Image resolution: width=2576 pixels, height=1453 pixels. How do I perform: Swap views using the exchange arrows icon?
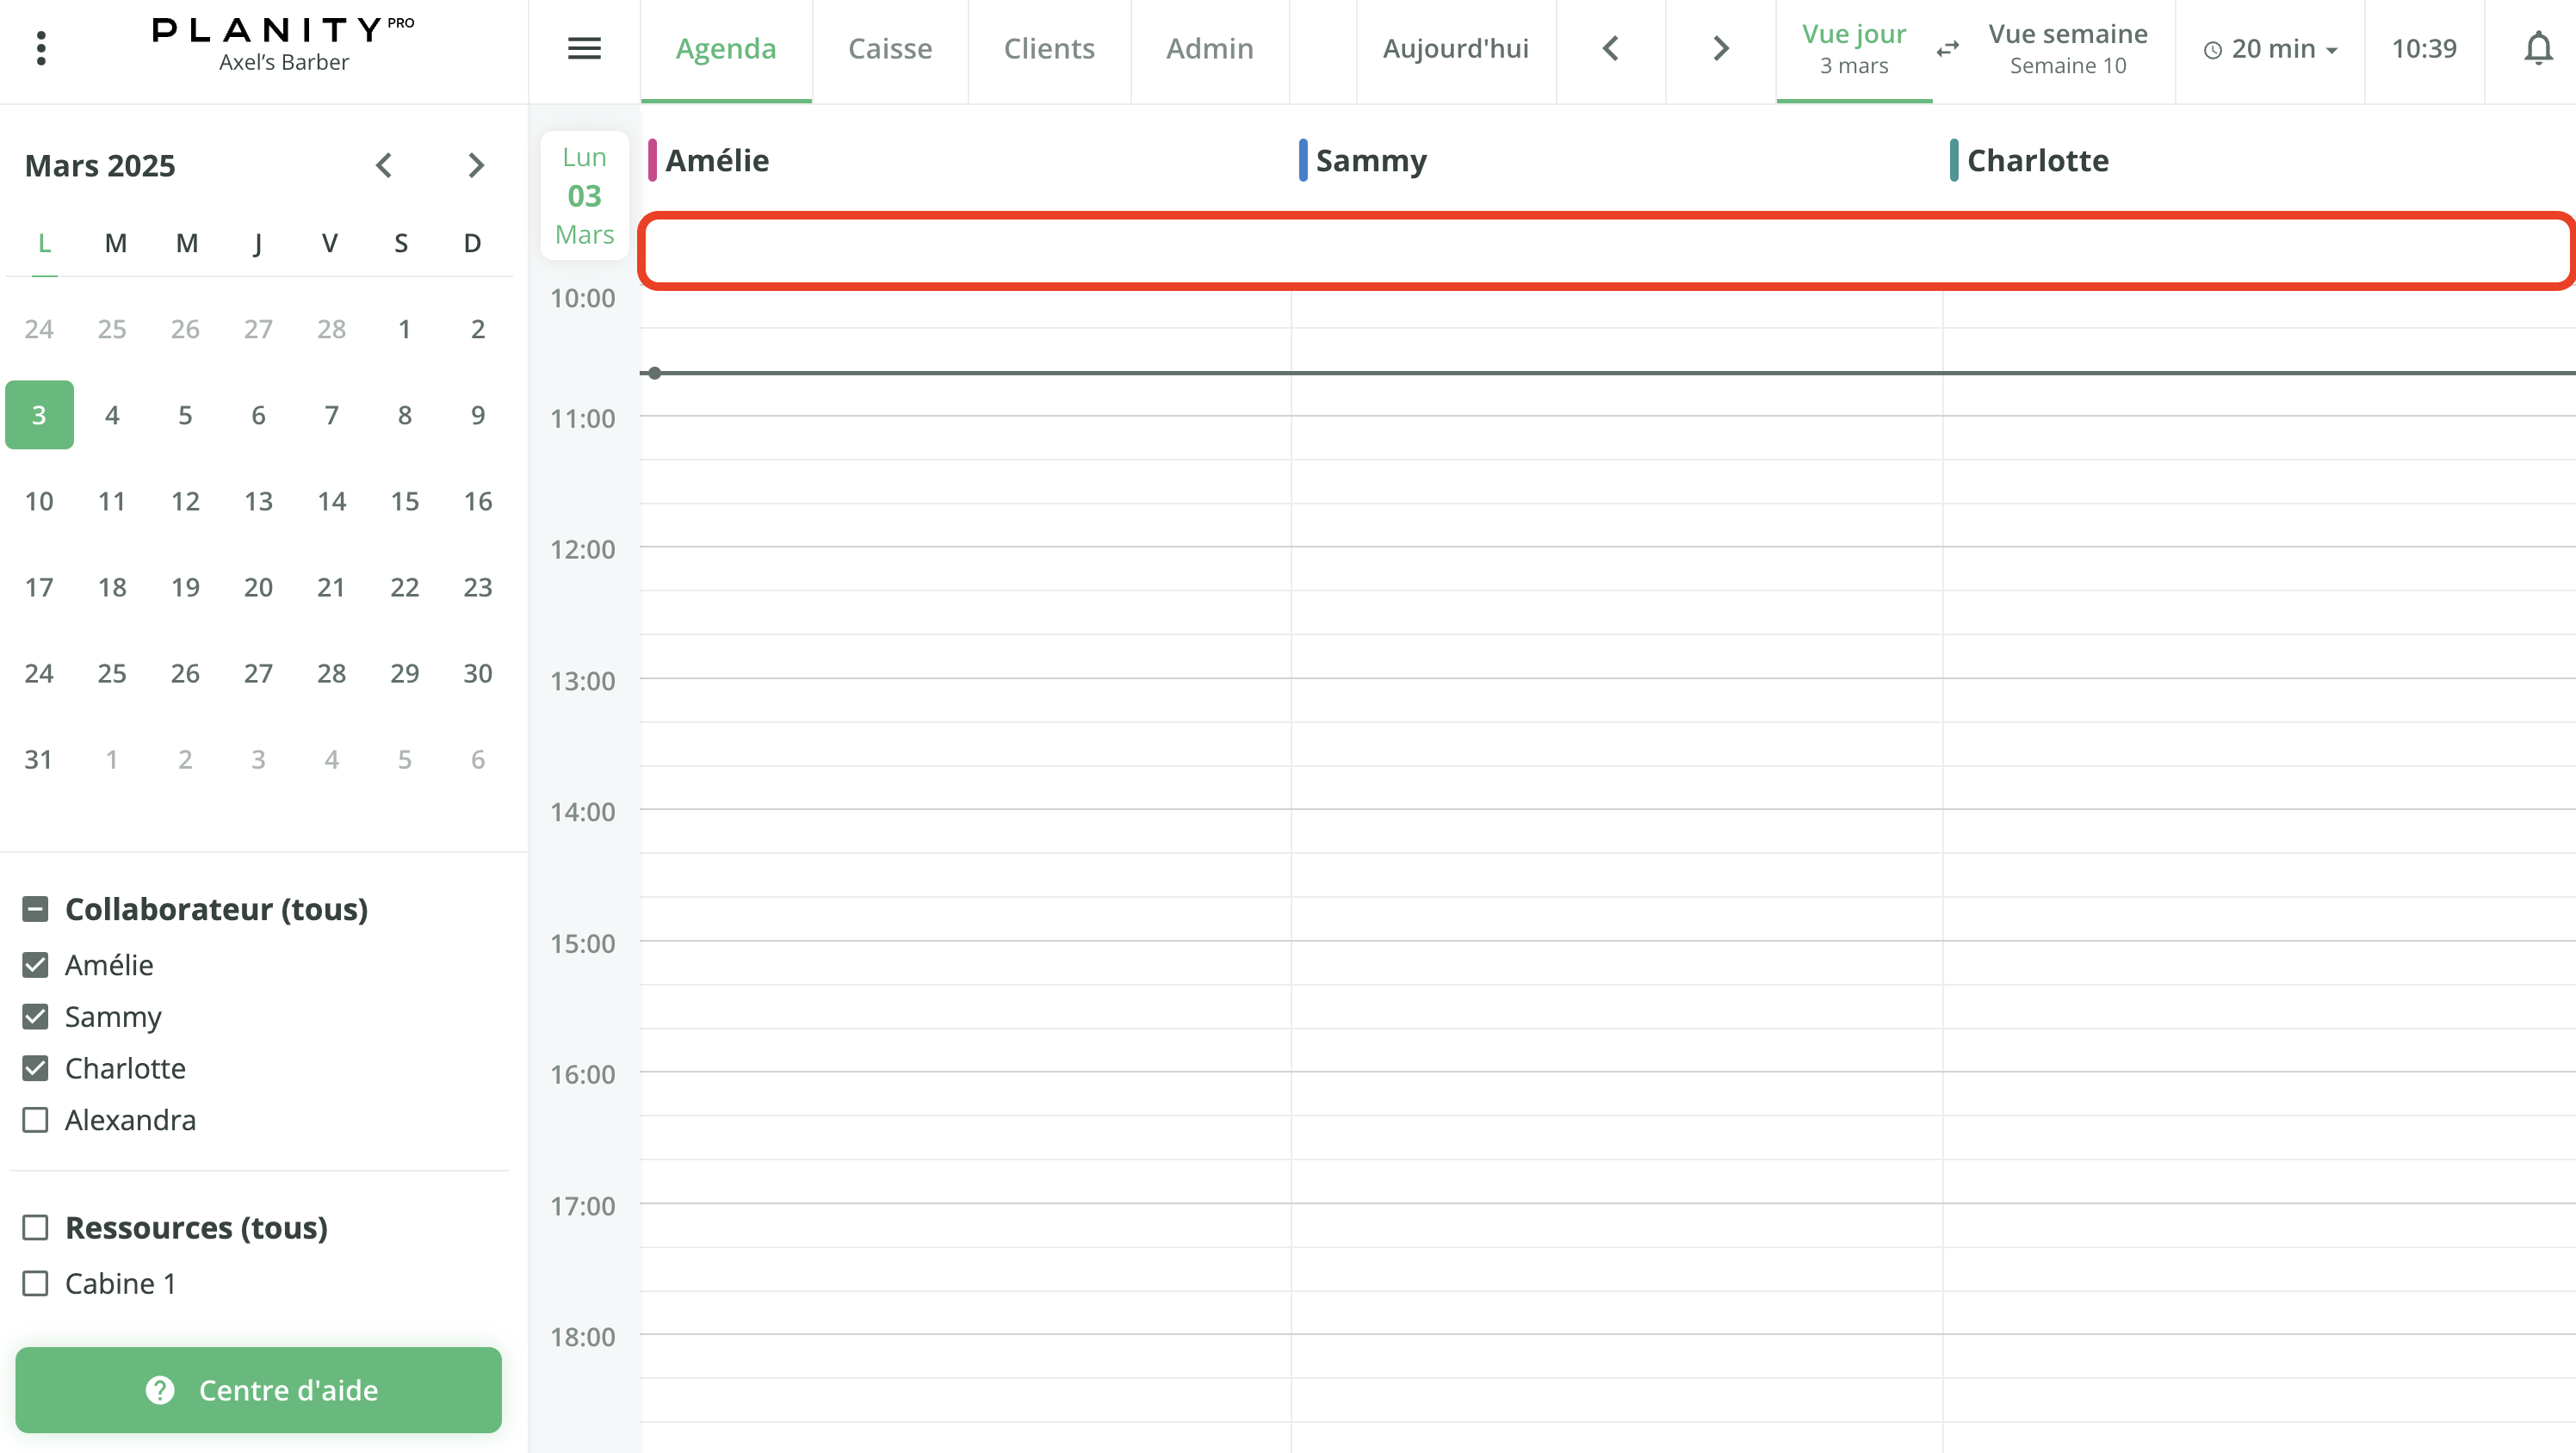[x=1948, y=48]
